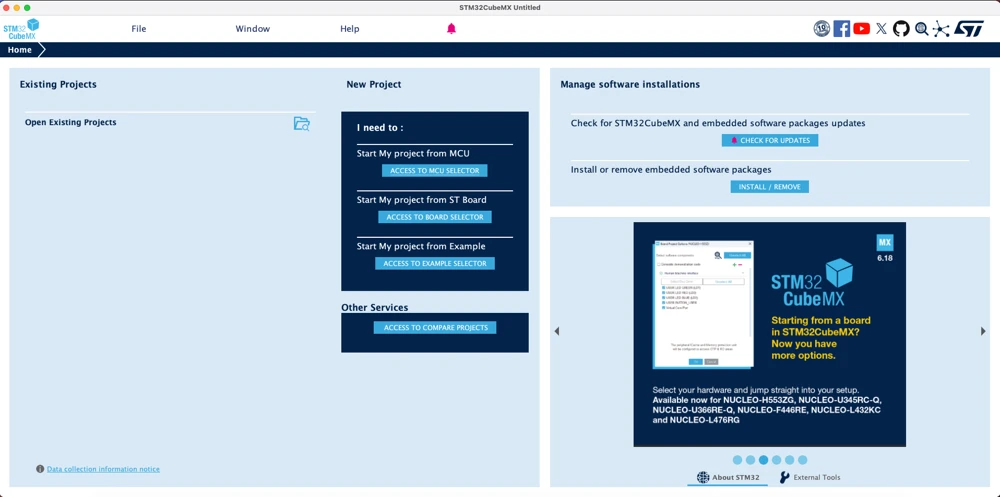1000x497 pixels.
Task: Open the X (Twitter) icon link
Action: tap(881, 29)
